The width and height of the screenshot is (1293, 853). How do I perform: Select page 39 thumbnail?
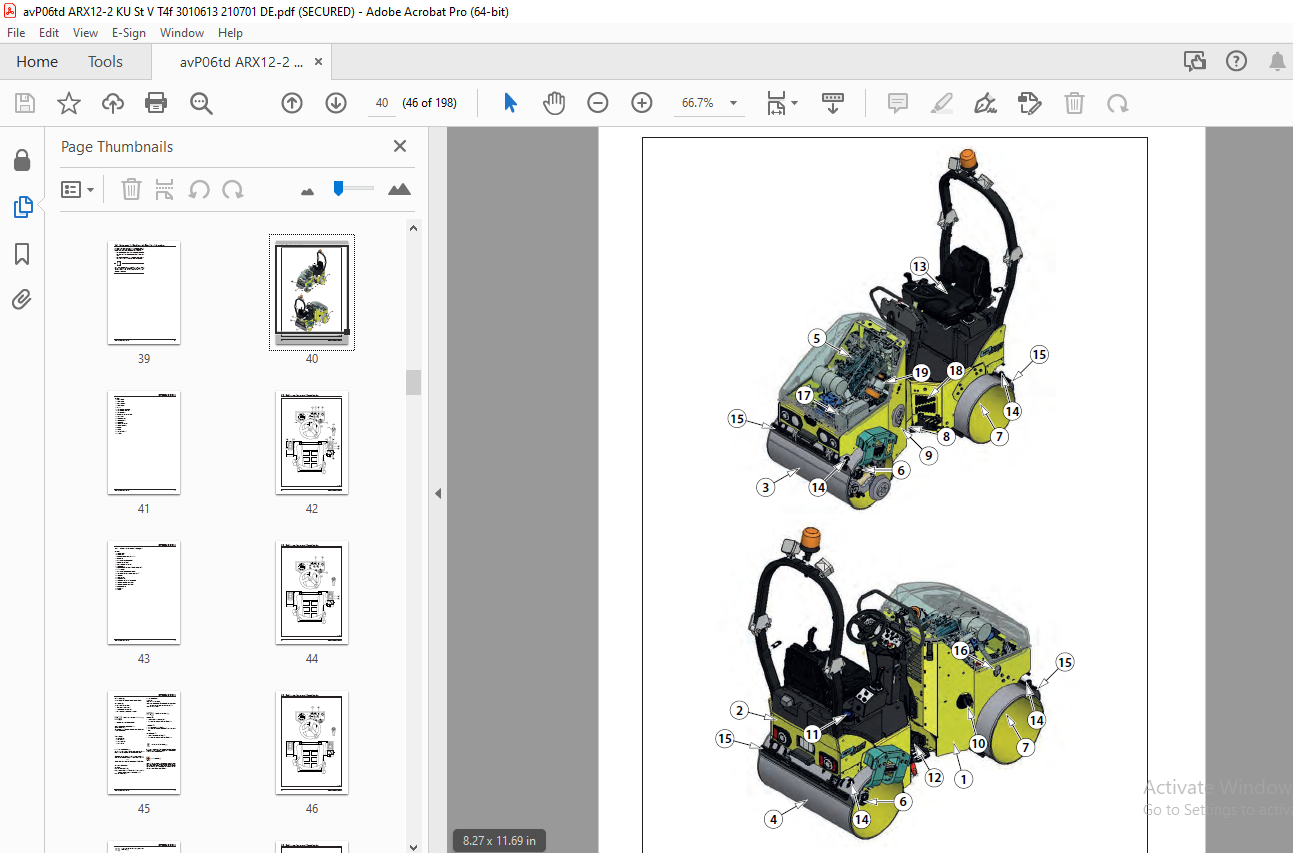[144, 292]
